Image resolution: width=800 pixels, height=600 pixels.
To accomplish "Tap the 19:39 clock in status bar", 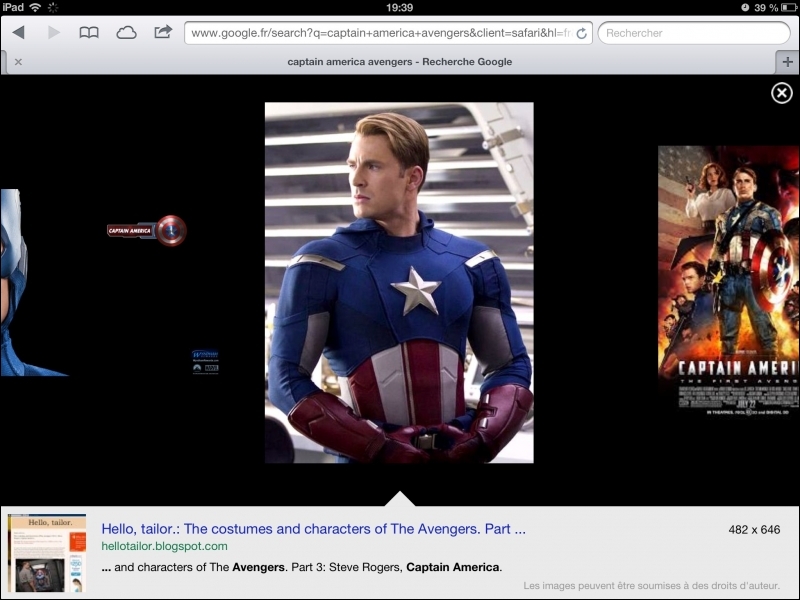I will [399, 7].
